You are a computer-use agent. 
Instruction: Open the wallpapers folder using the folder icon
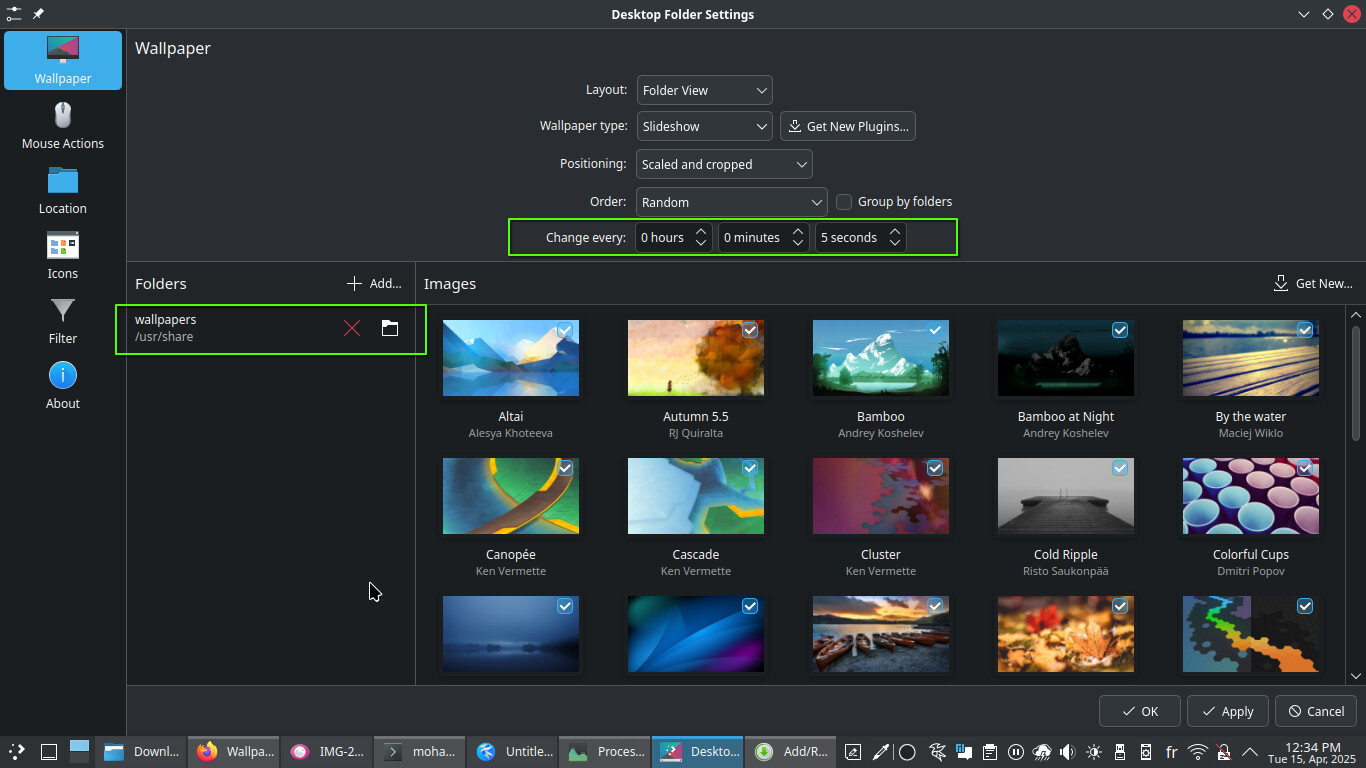pos(389,328)
